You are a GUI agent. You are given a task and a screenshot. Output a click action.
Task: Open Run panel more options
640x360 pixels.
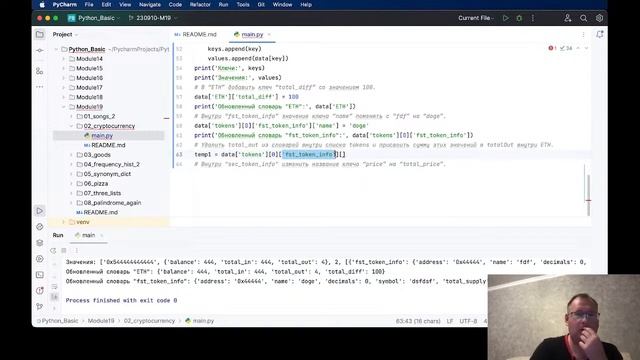[x=76, y=250]
